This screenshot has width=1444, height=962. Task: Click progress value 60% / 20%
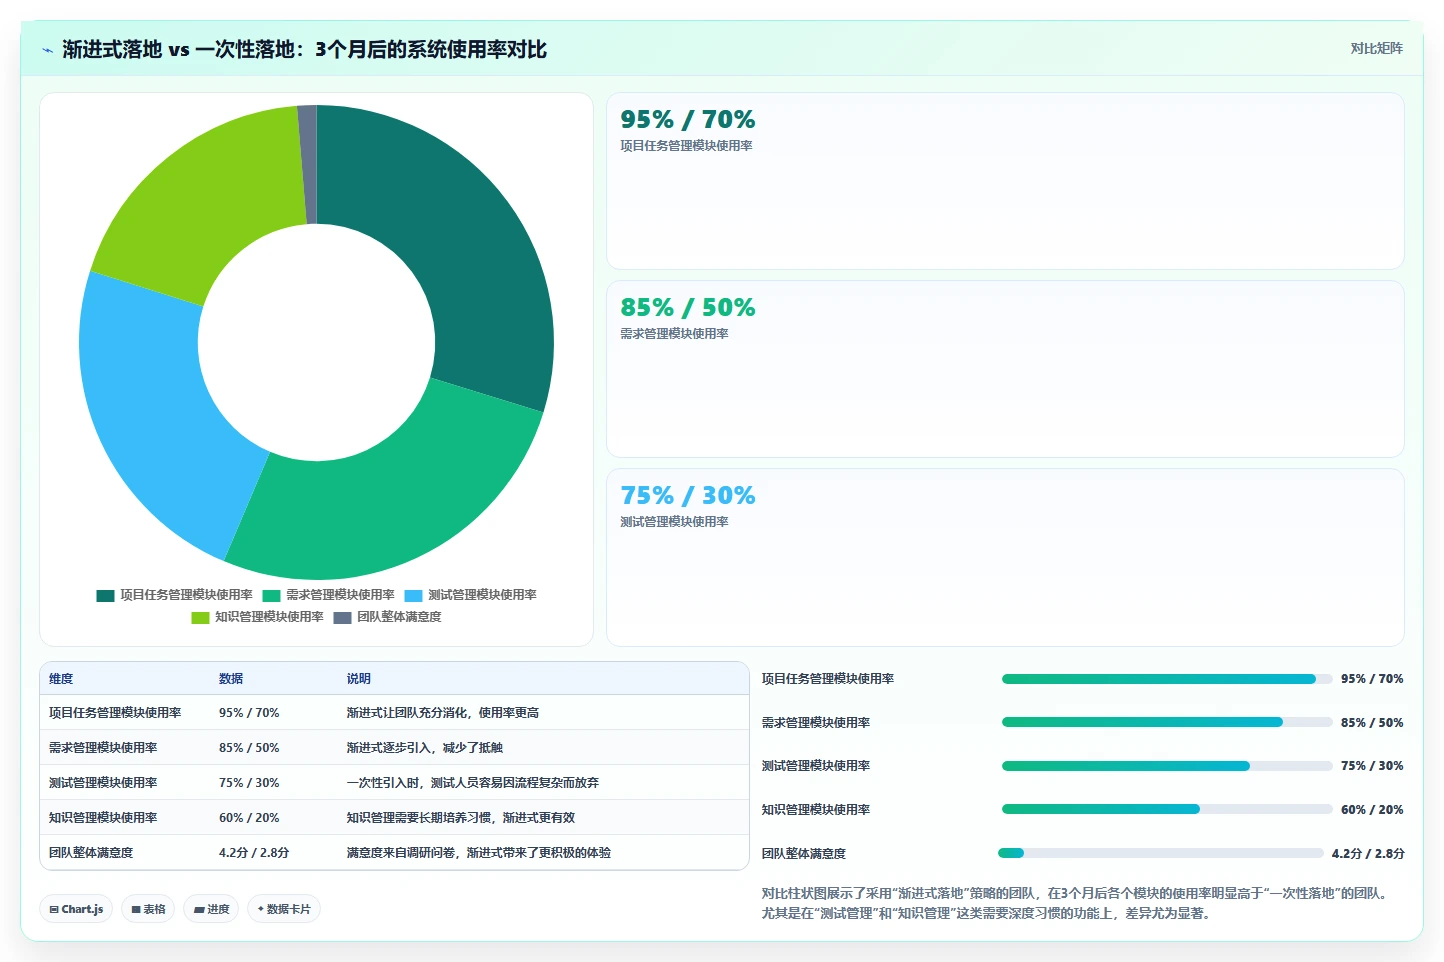pyautogui.click(x=1372, y=810)
